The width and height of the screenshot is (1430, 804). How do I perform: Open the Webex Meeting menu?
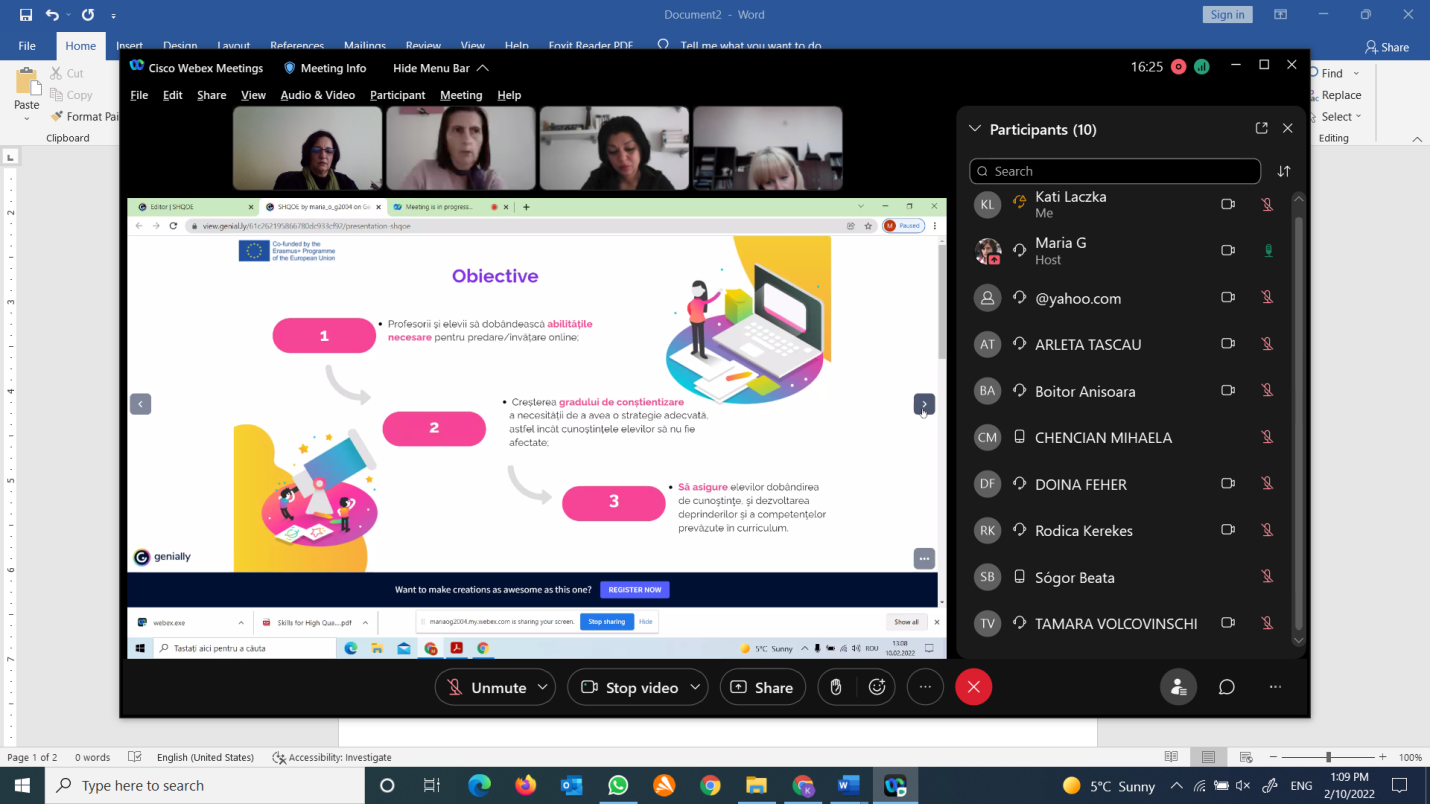tap(461, 95)
